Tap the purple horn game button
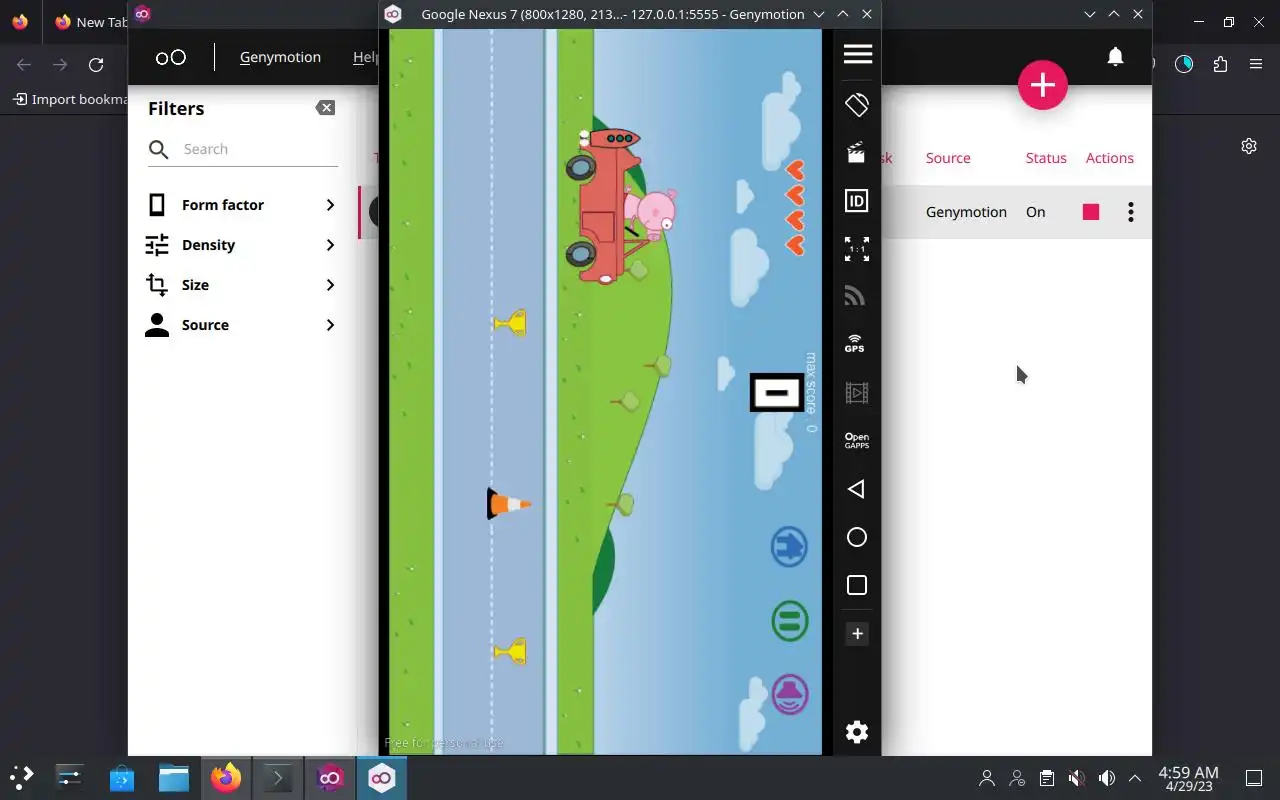1280x800 pixels. click(790, 694)
